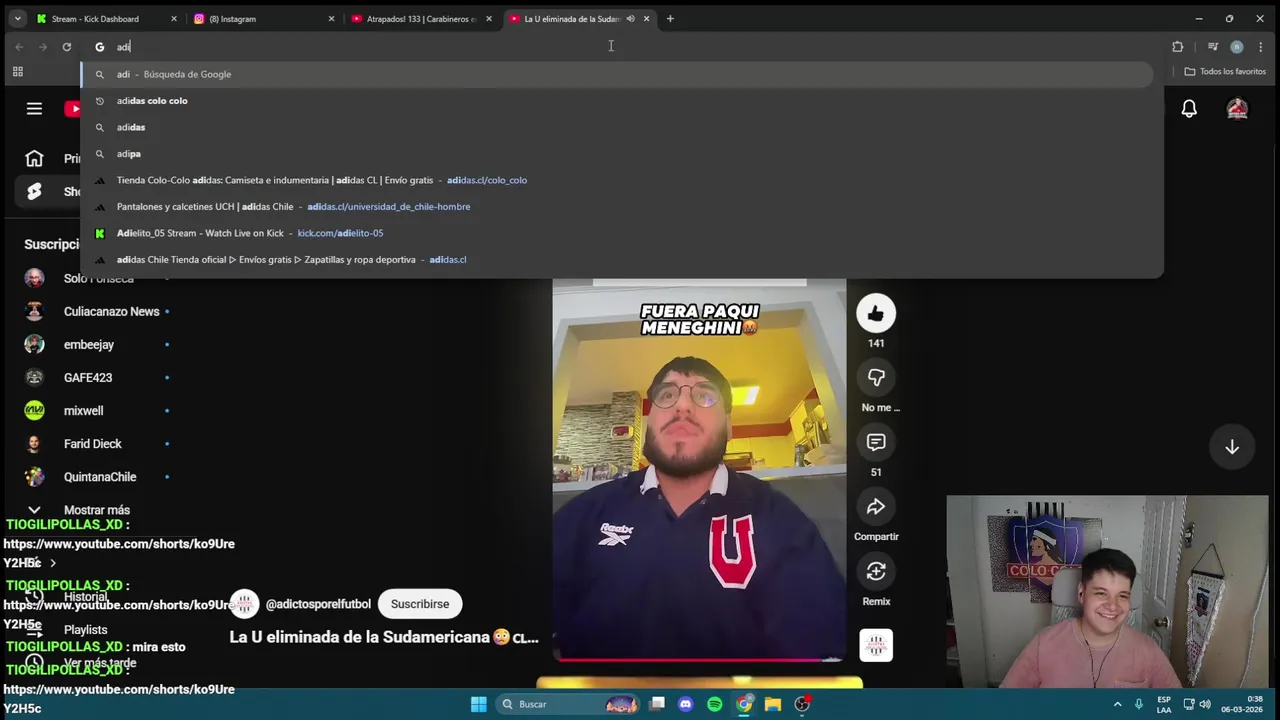Choose the 'adipa' search suggestion
1280x720 pixels.
coord(616,154)
